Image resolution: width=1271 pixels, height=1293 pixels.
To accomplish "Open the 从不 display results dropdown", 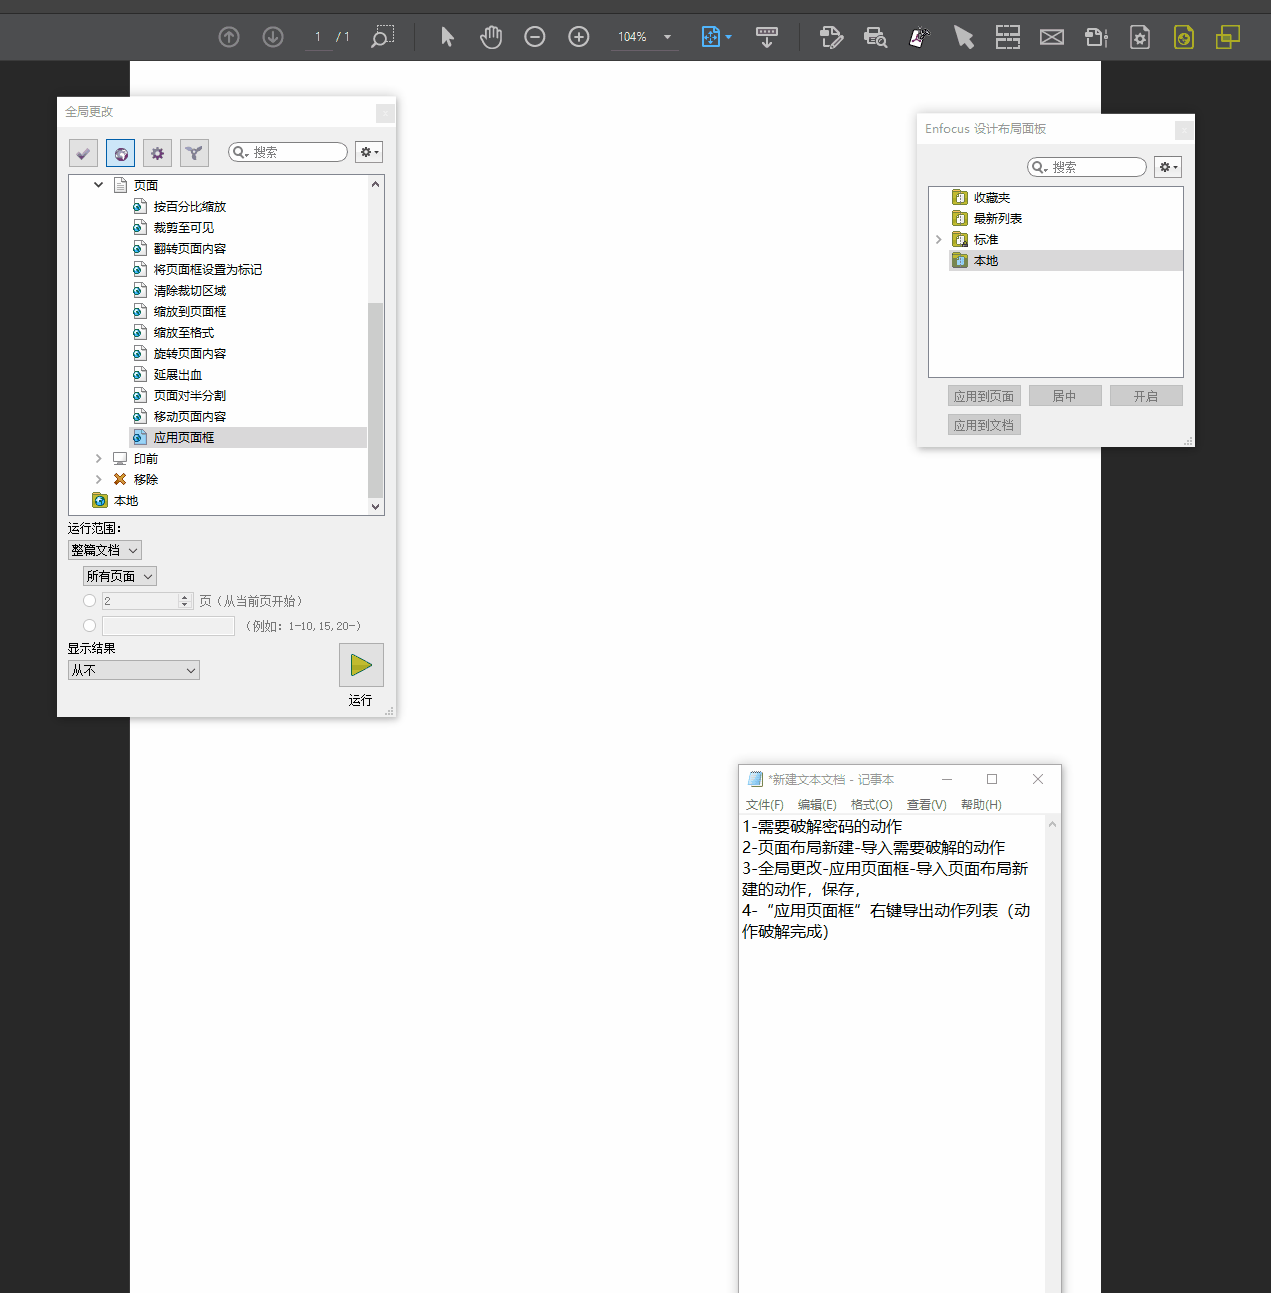I will pyautogui.click(x=134, y=670).
